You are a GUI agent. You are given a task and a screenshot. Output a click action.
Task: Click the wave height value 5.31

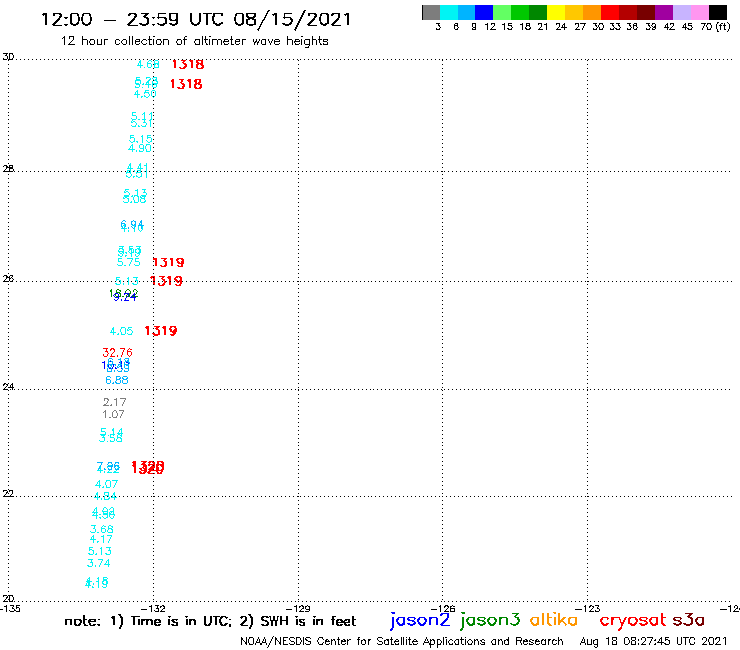[141, 123]
